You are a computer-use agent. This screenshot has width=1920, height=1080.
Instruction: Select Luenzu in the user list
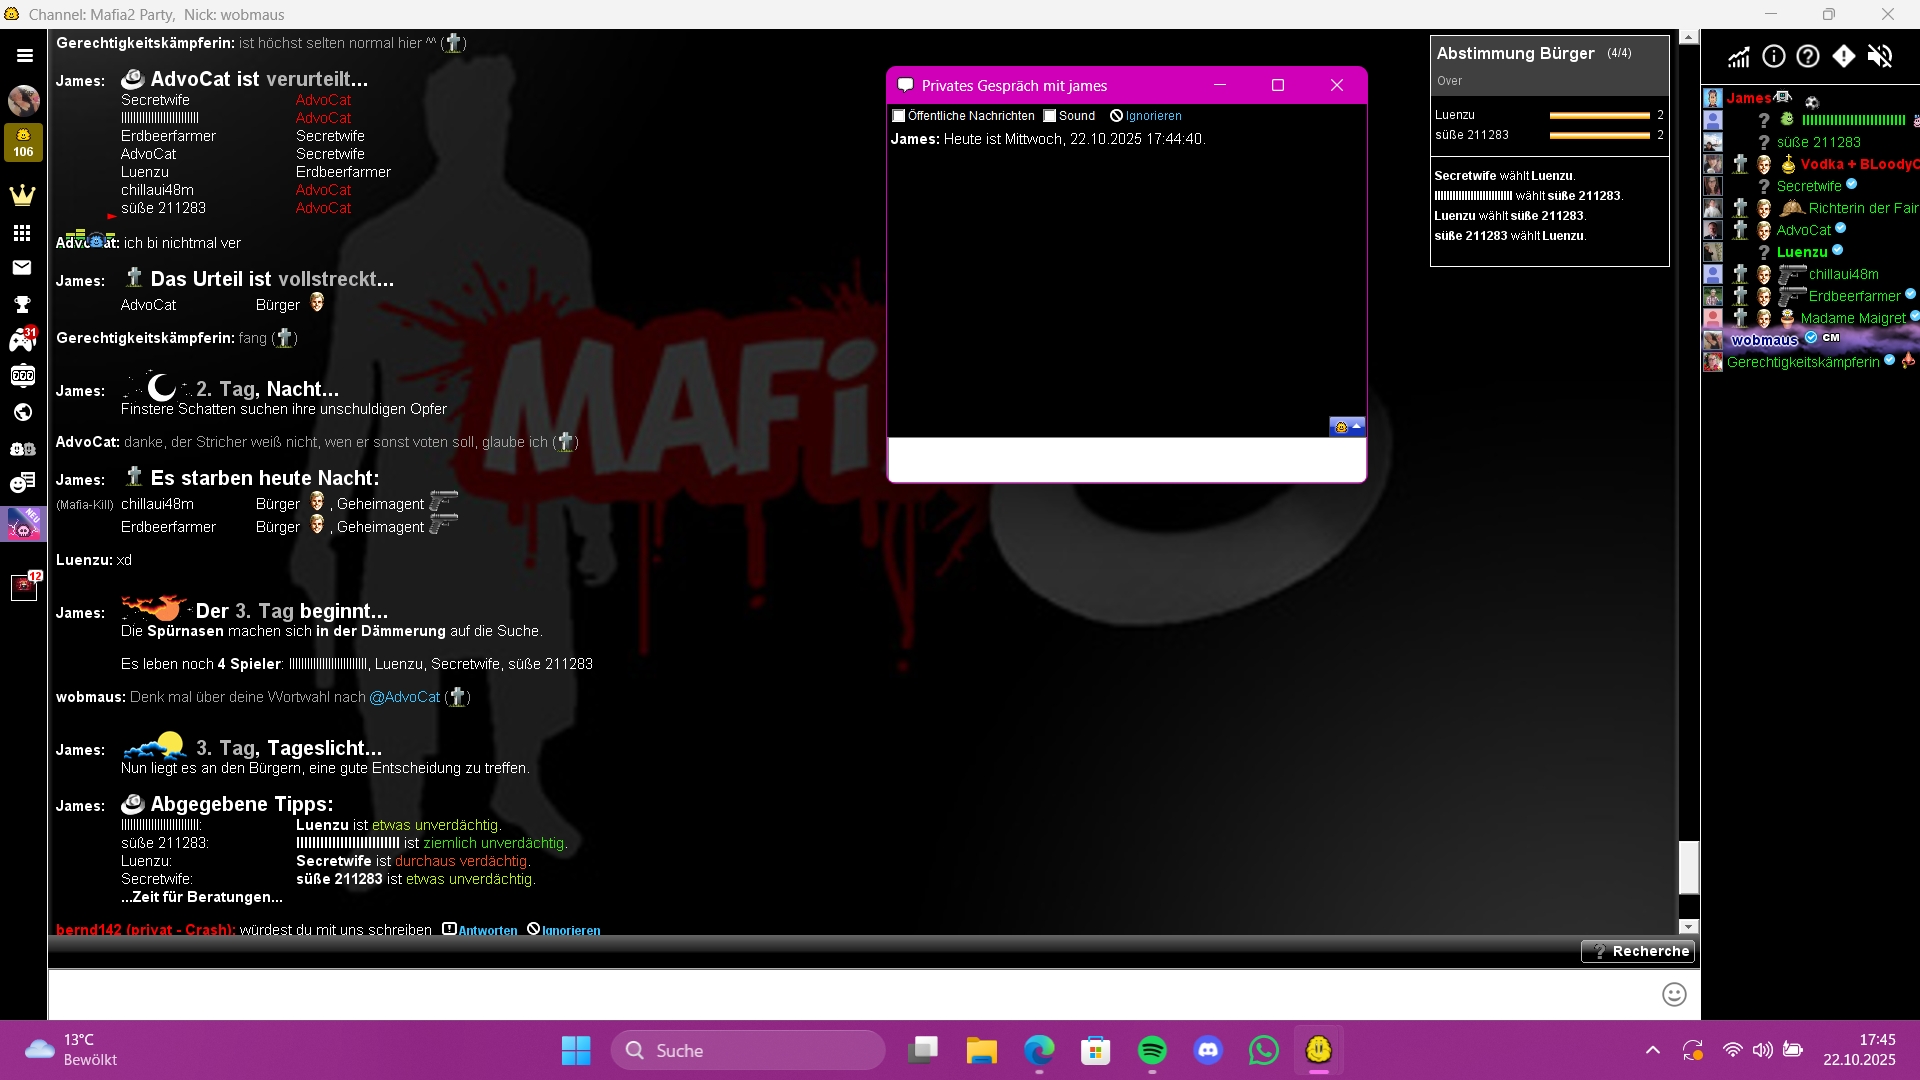[x=1801, y=252]
